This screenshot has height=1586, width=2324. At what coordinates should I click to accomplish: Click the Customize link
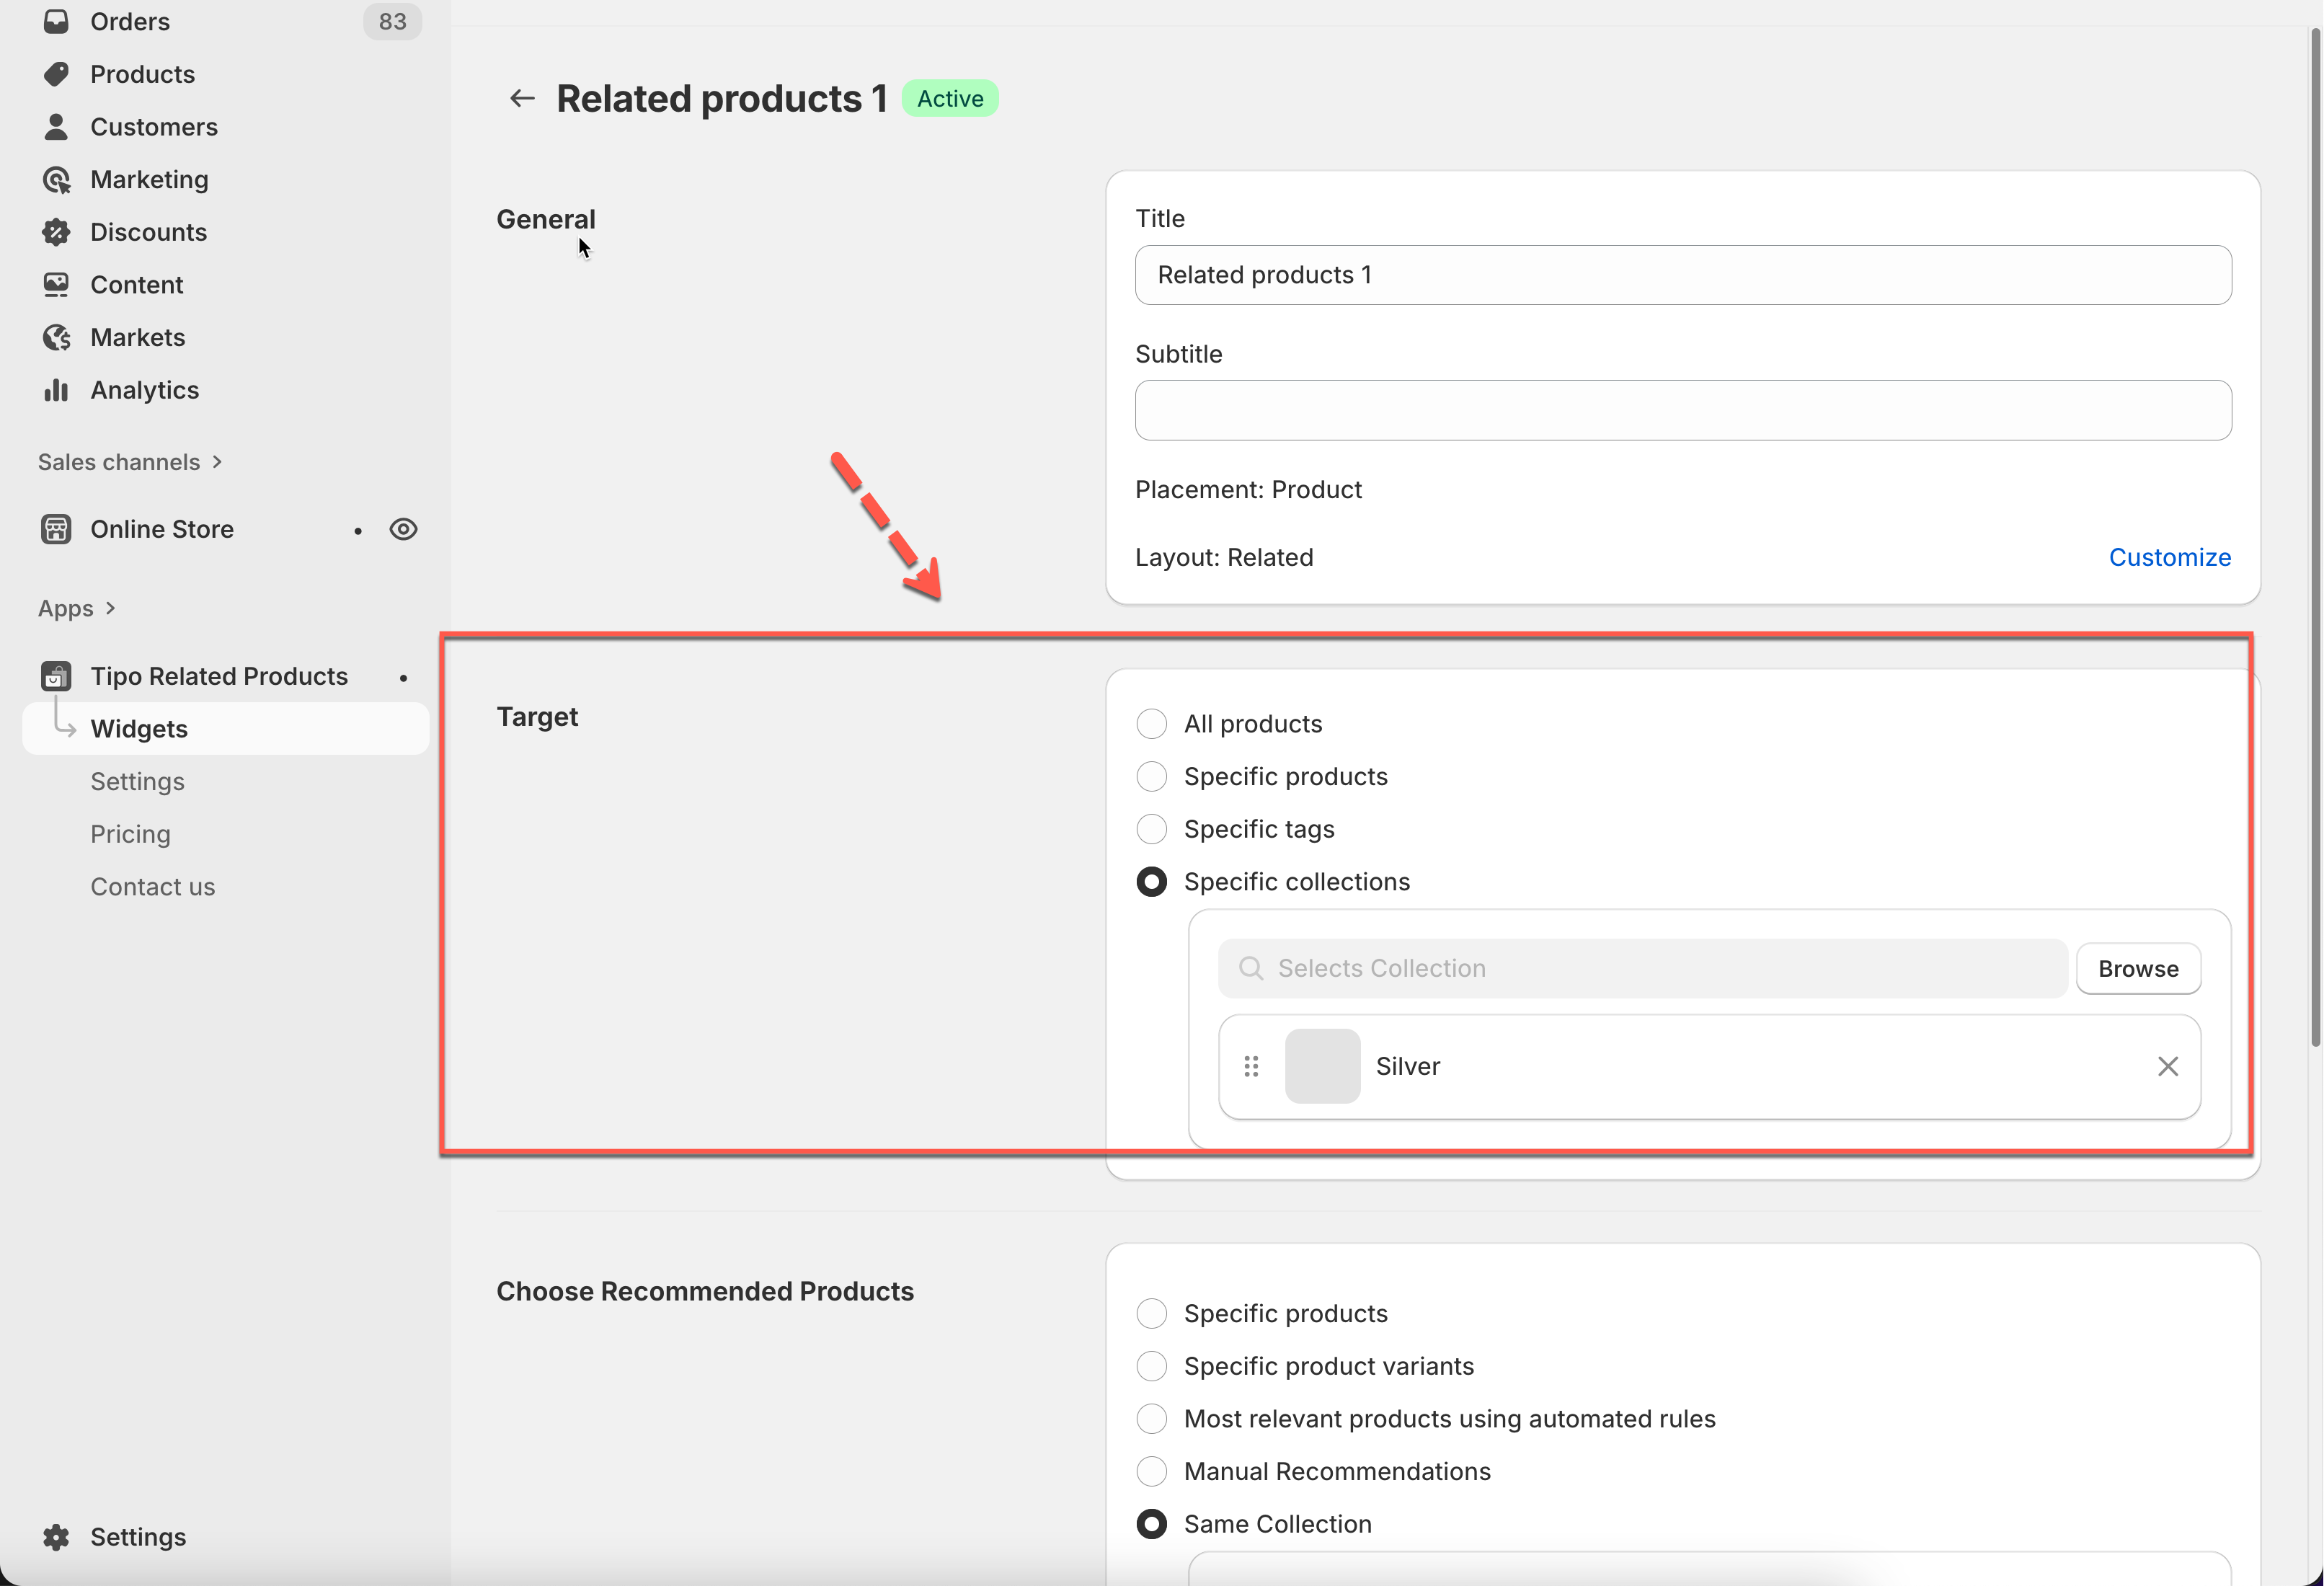click(x=2169, y=557)
